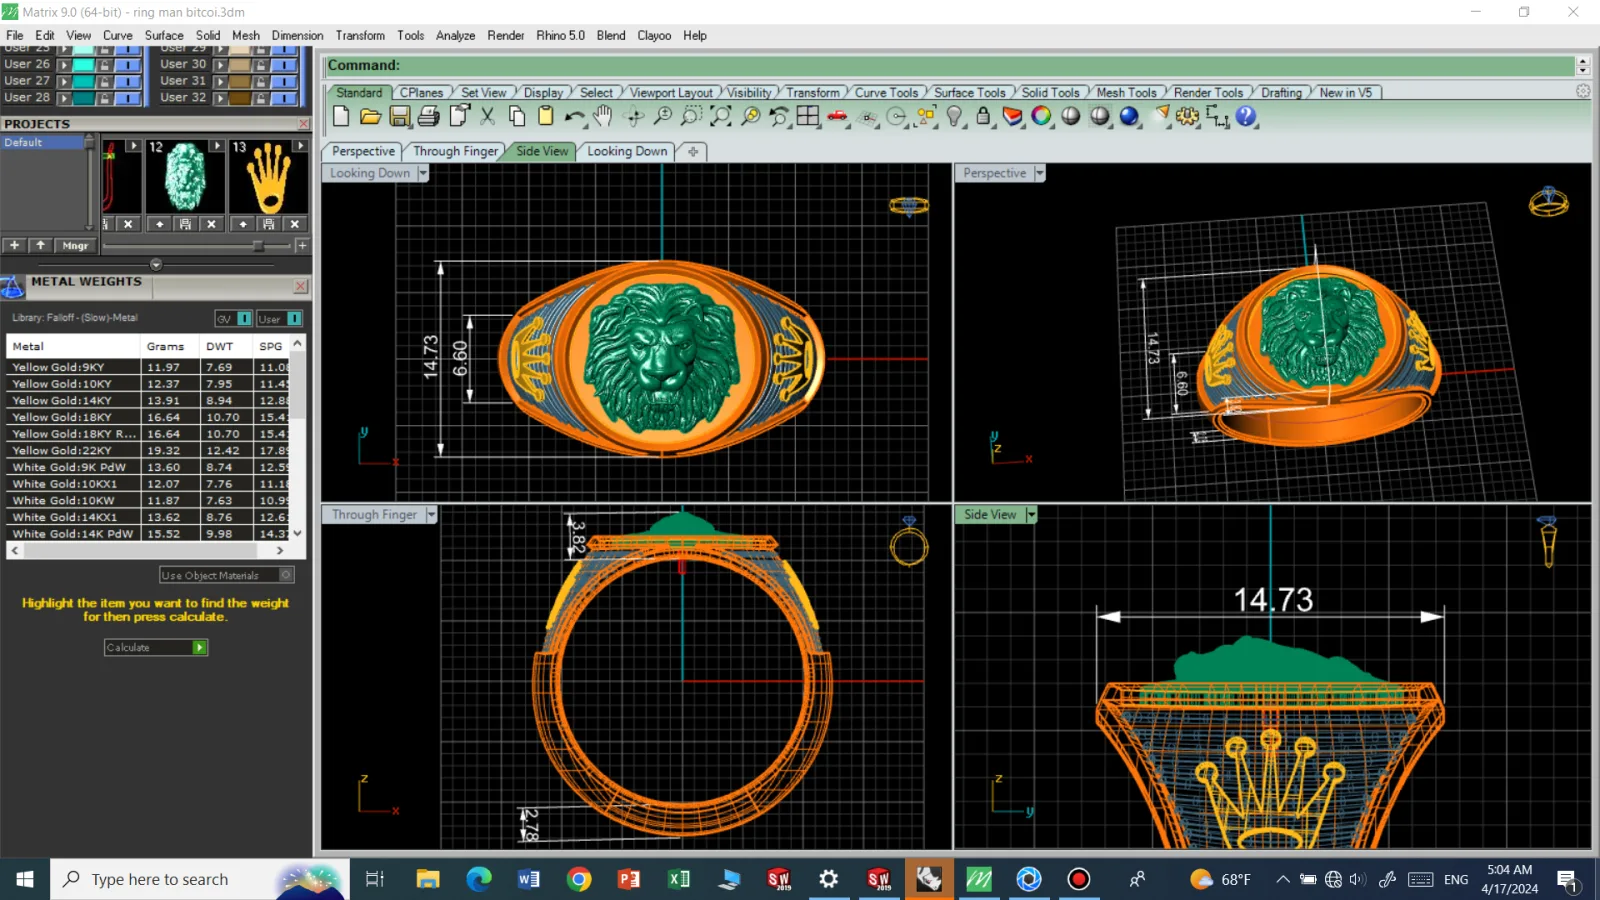
Task: Switch to the Through Finger viewport tab
Action: [x=455, y=151]
